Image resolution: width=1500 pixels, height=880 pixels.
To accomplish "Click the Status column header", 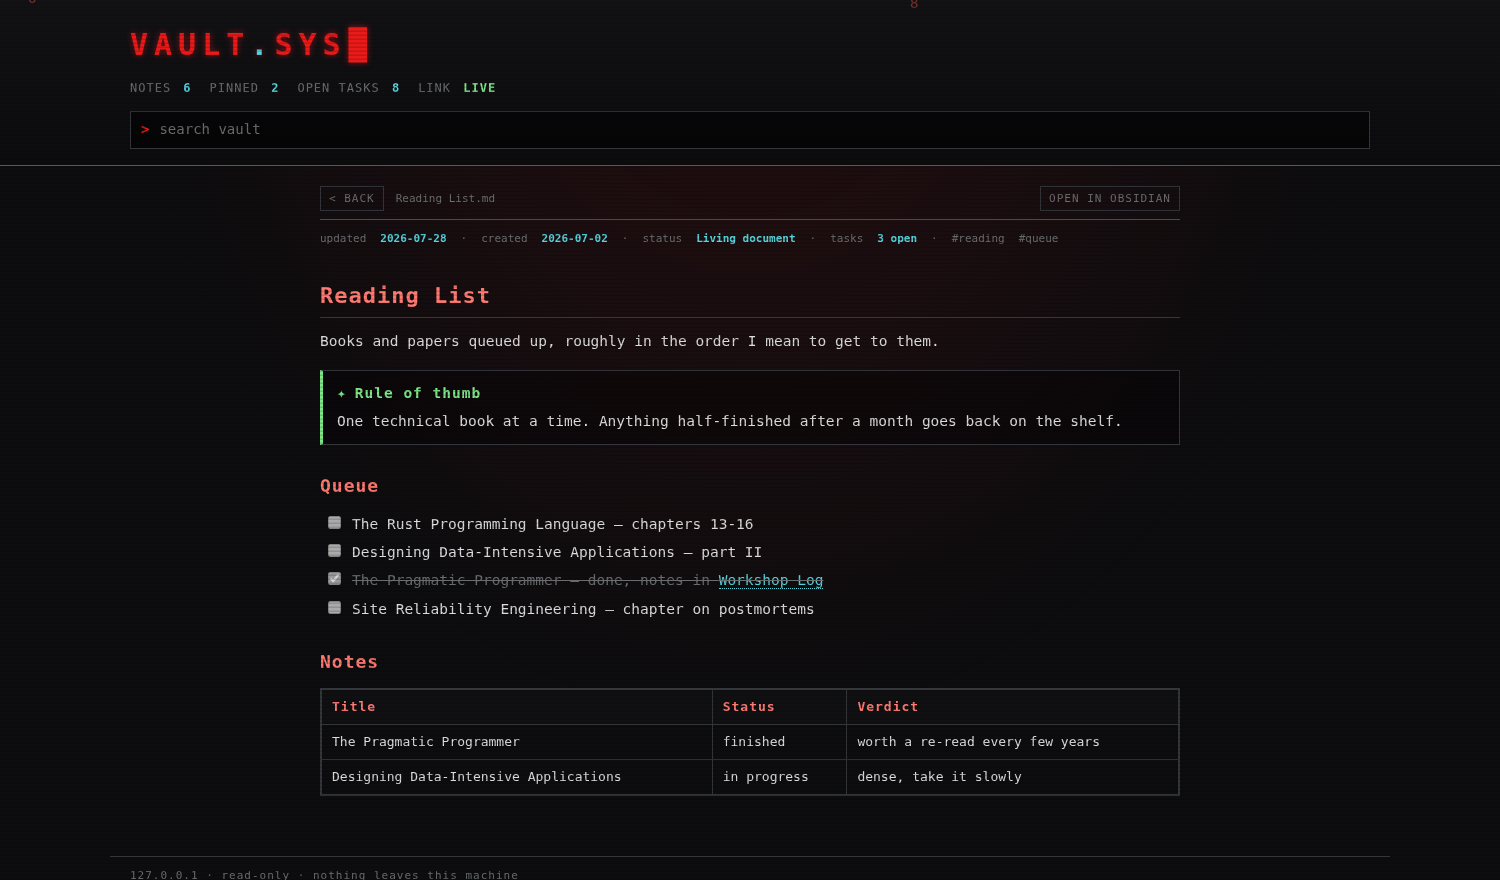I will point(779,707).
